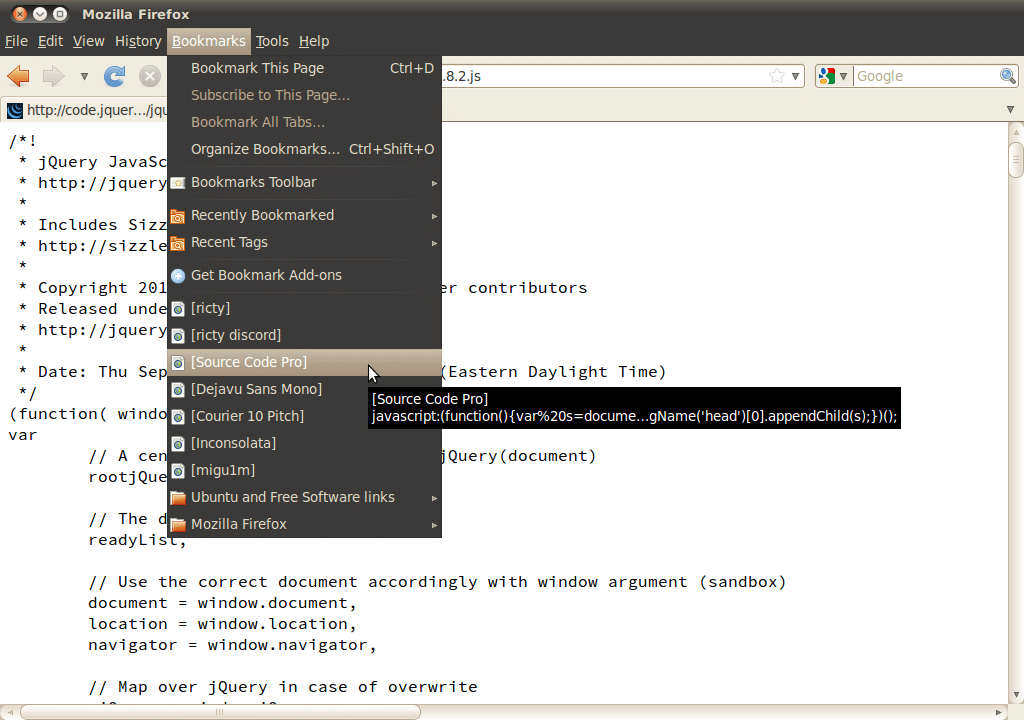Click the forward navigation arrow
1024x720 pixels.
tap(51, 75)
